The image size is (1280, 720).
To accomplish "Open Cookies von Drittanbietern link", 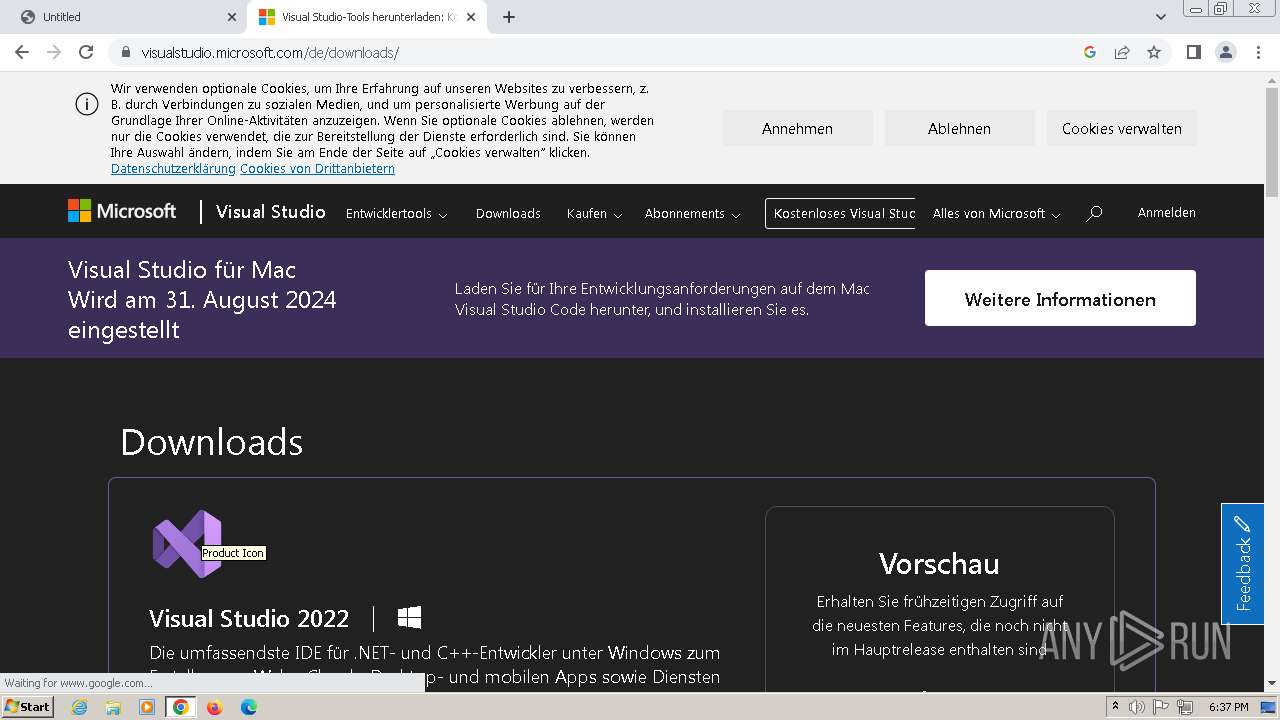I will [317, 169].
